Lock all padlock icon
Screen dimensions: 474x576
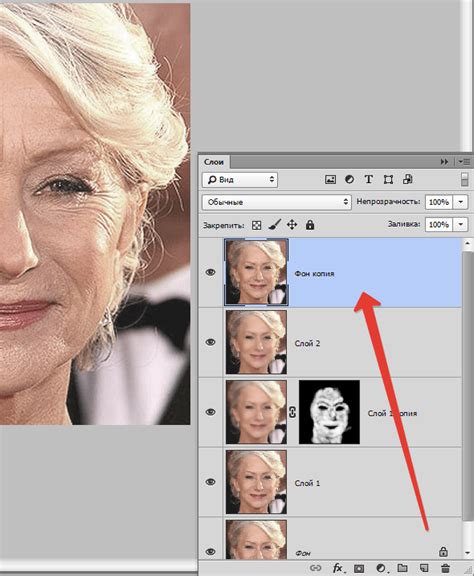pos(310,224)
